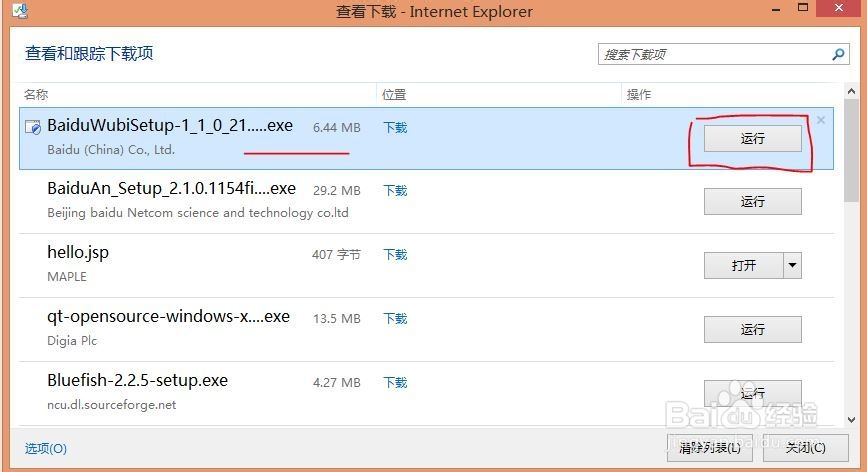Click the vertical scrollbar thumb
Viewport: 867px width, 472px height.
click(852, 150)
